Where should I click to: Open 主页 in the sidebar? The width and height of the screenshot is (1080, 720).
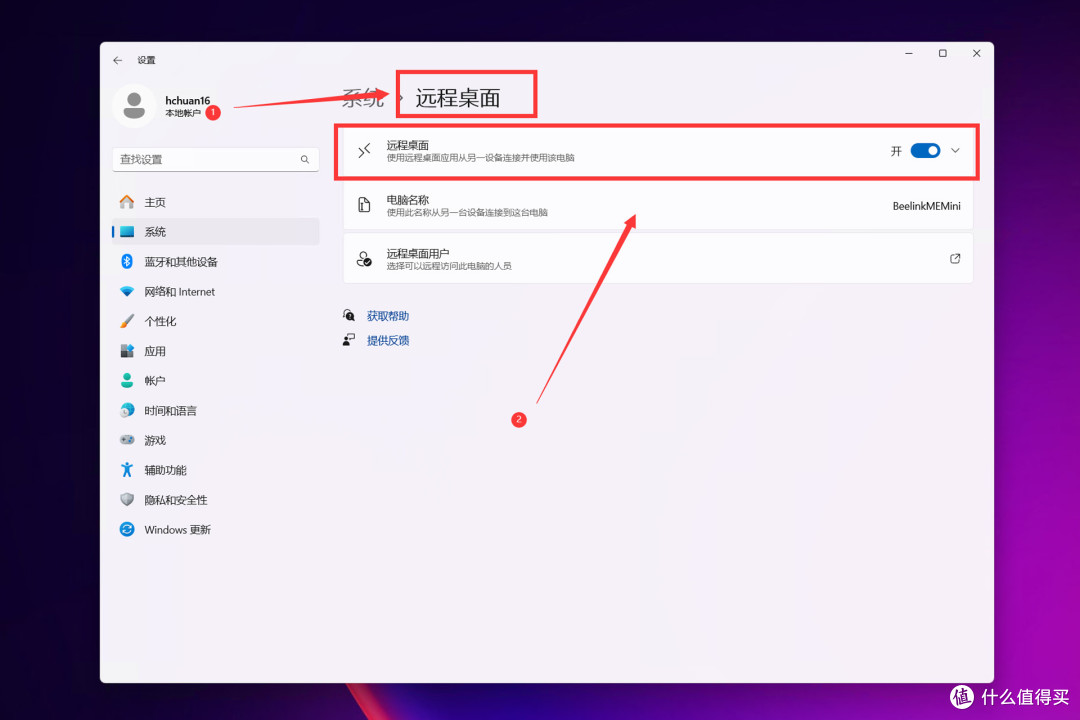[x=216, y=202]
